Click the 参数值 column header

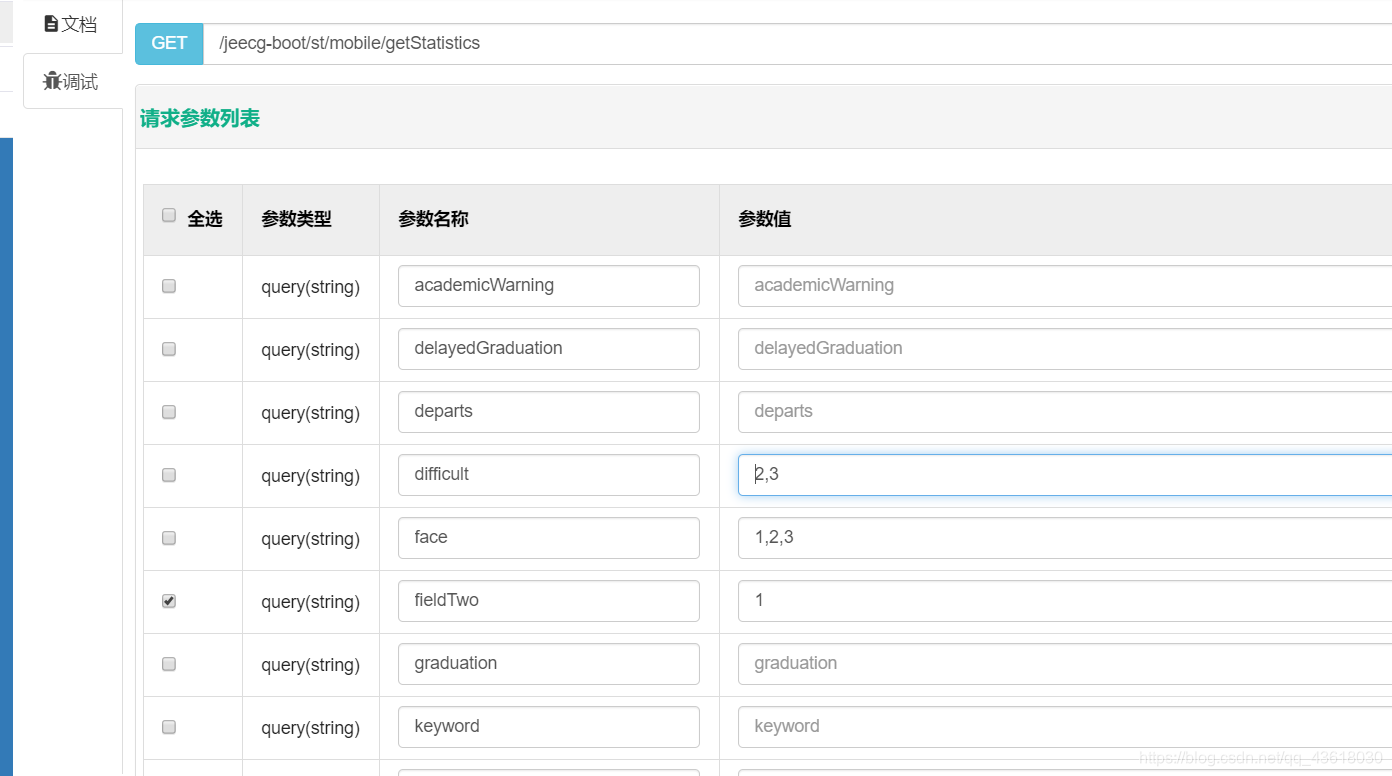click(765, 219)
